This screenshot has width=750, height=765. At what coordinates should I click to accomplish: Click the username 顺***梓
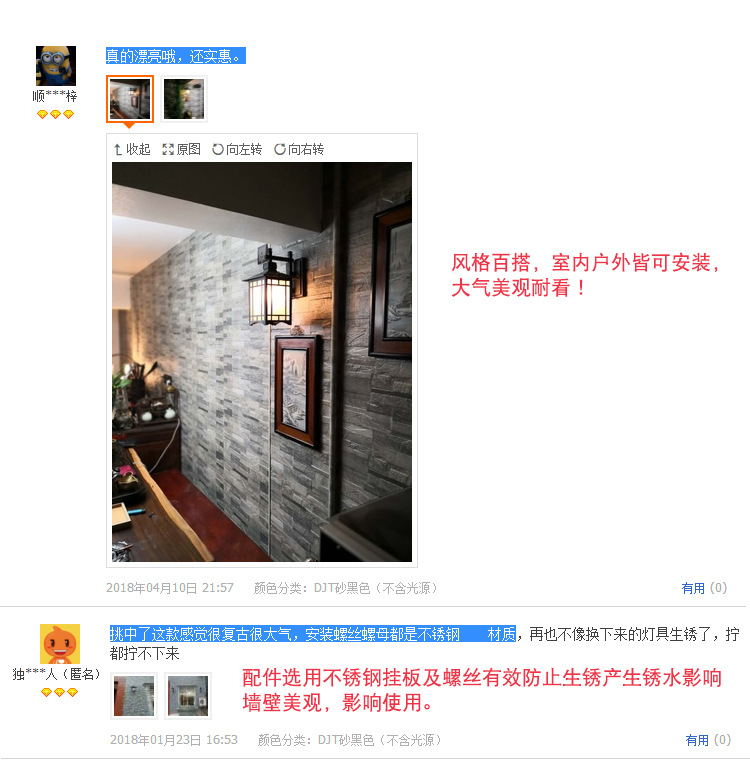click(x=55, y=96)
